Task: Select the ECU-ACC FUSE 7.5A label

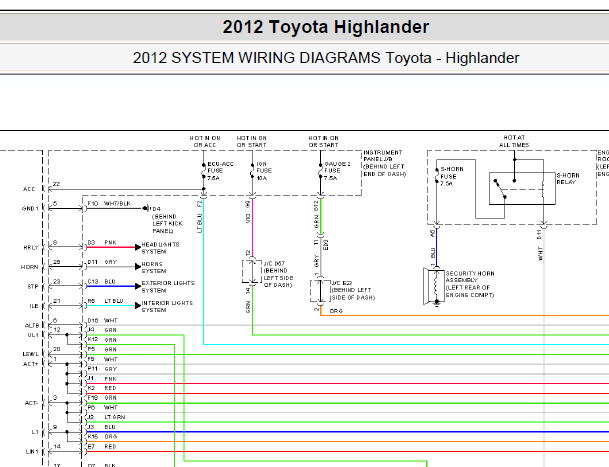Action: [x=220, y=171]
